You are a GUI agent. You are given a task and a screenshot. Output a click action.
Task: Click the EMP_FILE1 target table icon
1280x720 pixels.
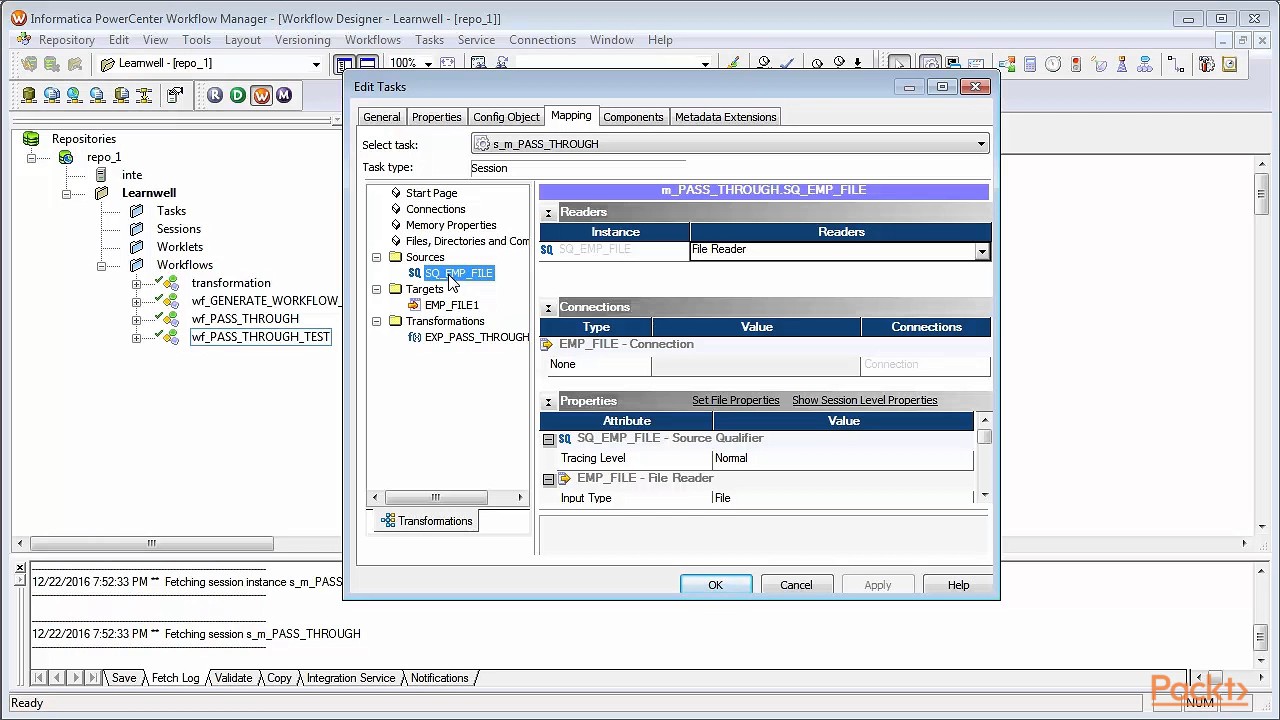(415, 305)
